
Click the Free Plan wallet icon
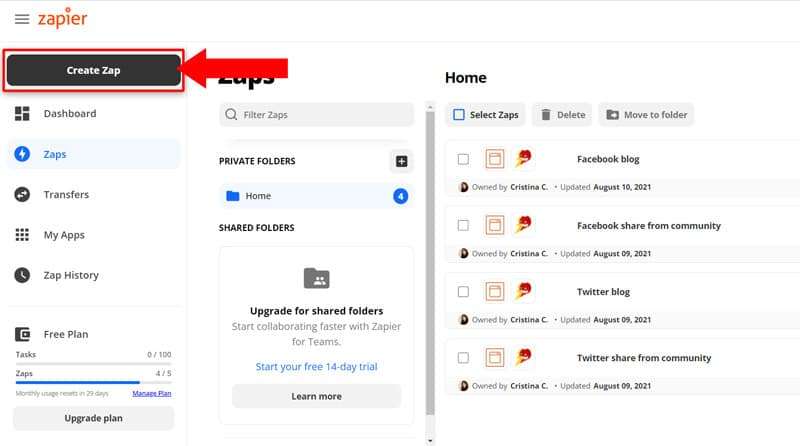pos(22,334)
